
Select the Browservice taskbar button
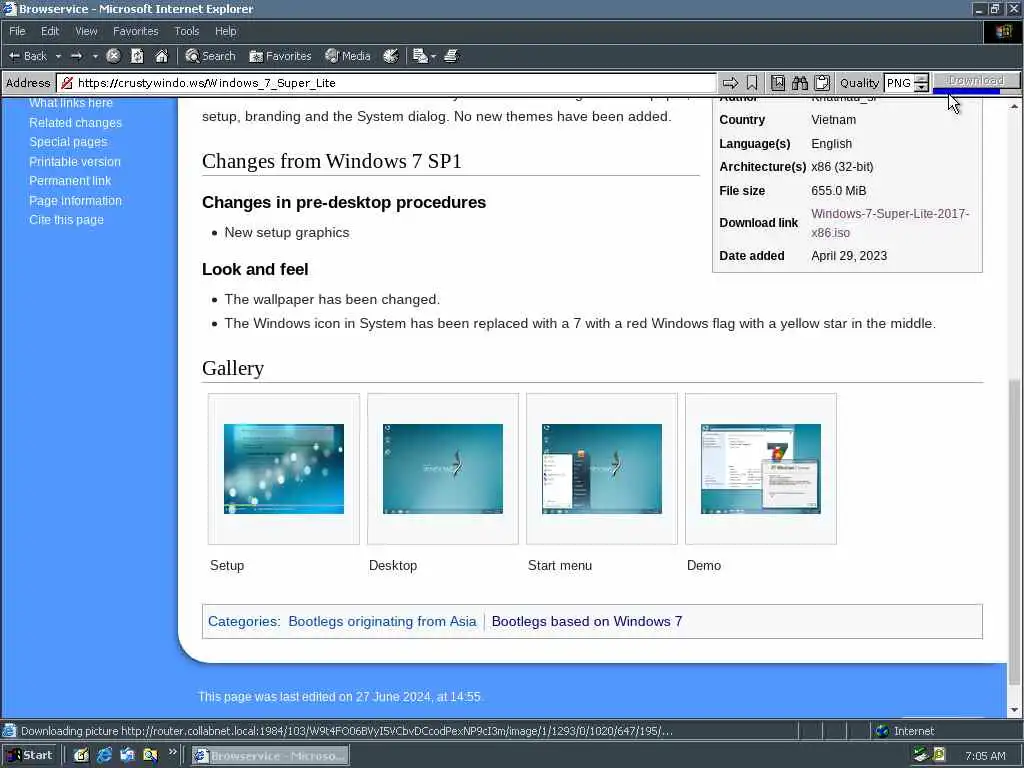[x=270, y=756]
